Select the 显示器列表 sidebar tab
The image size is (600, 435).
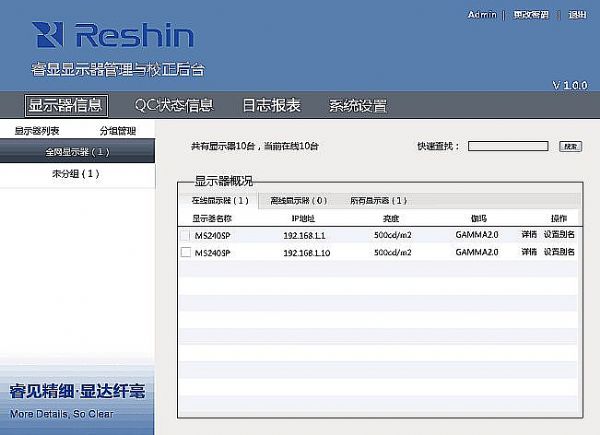click(x=37, y=131)
